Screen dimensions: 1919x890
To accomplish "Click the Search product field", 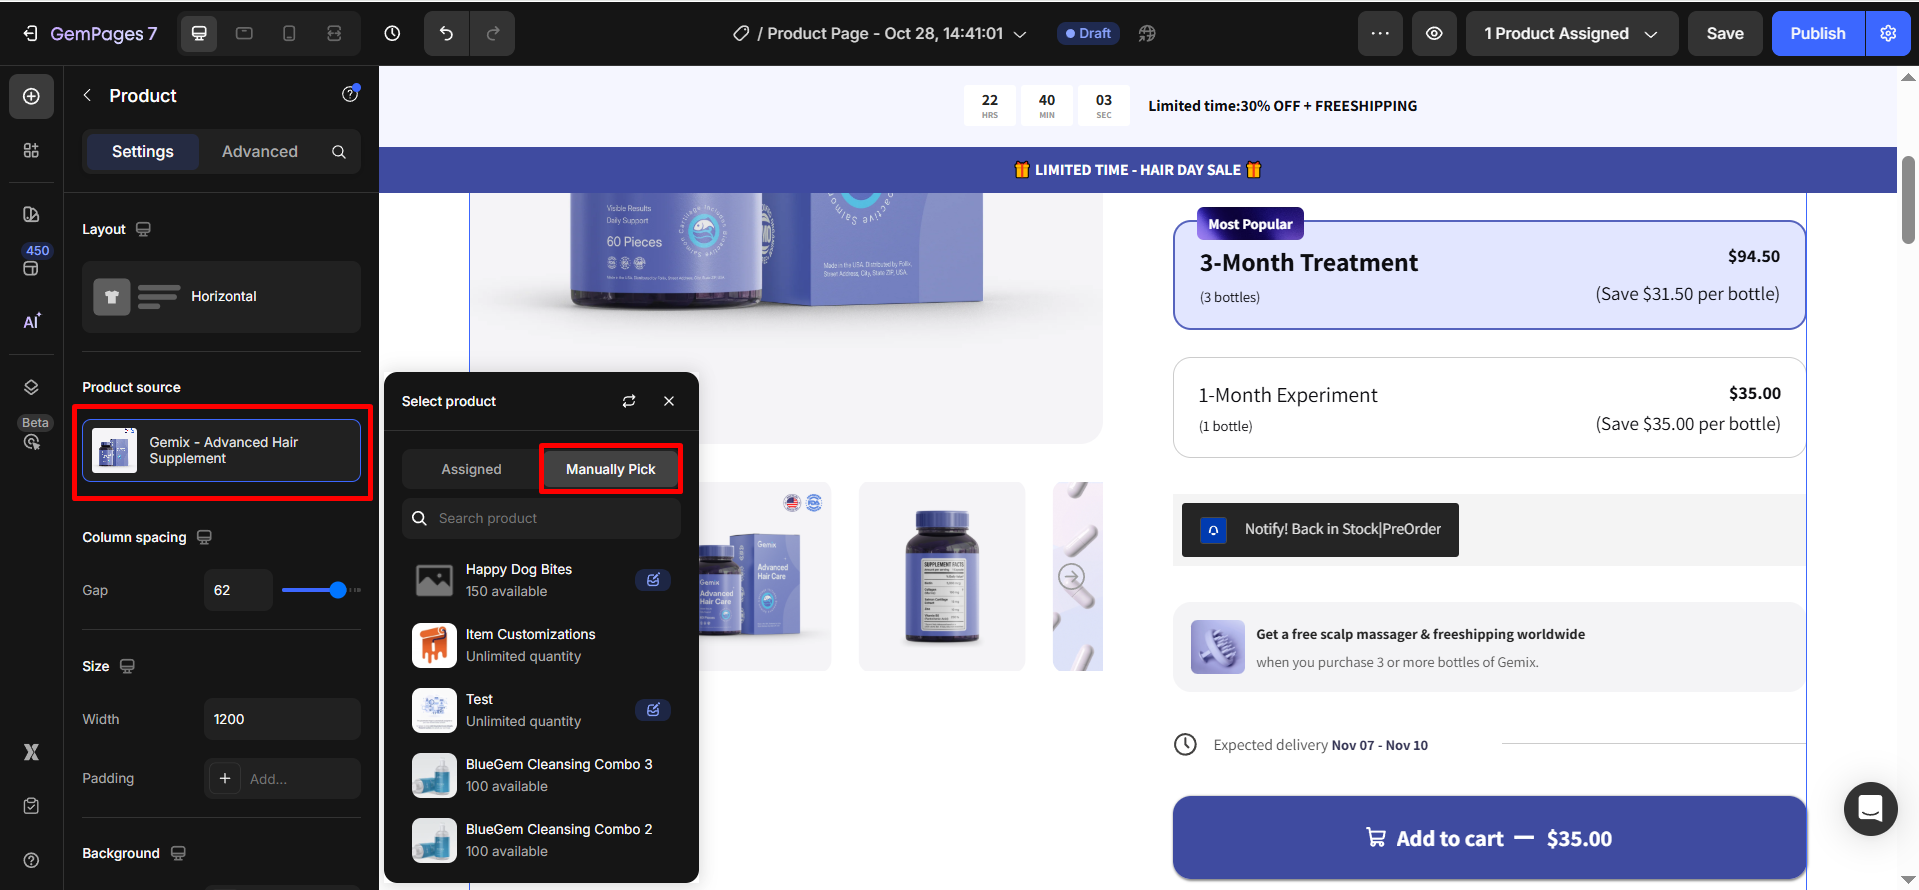I will (x=541, y=518).
